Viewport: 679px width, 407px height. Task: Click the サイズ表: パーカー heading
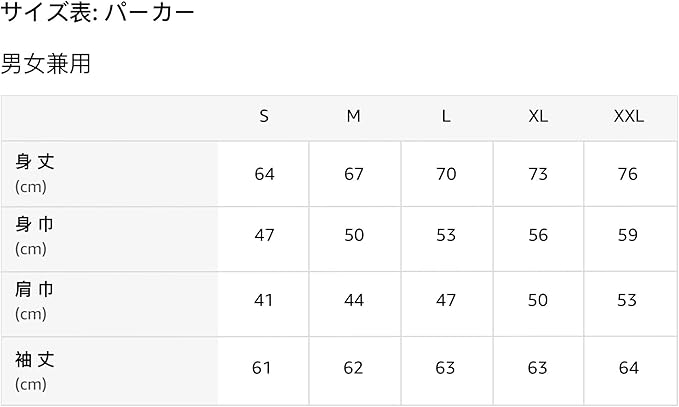pos(98,14)
